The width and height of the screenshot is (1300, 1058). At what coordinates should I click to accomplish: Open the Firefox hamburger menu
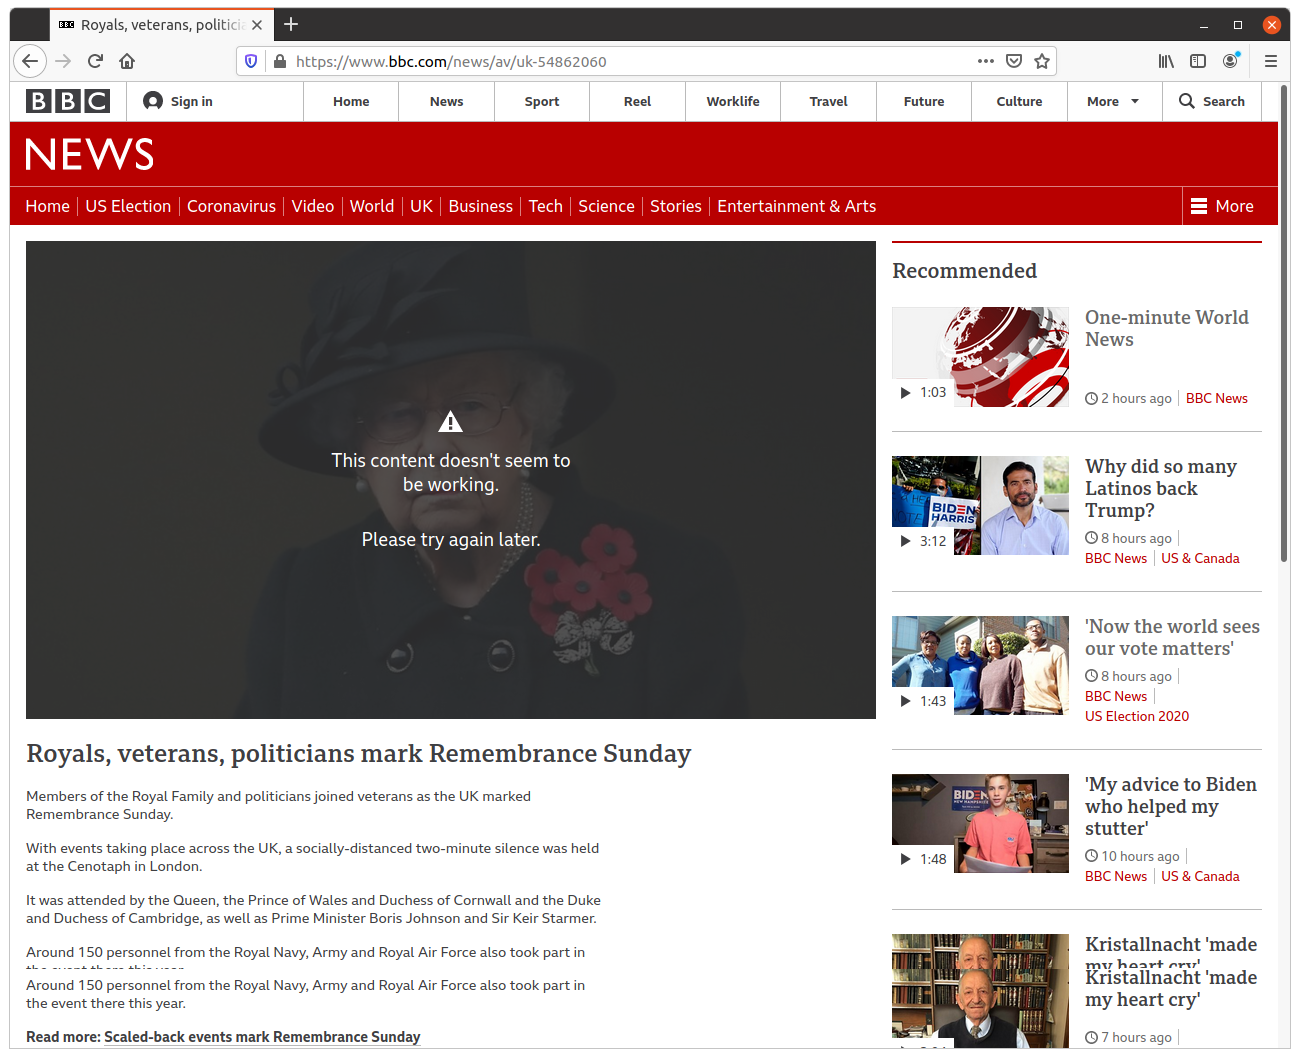click(x=1271, y=61)
